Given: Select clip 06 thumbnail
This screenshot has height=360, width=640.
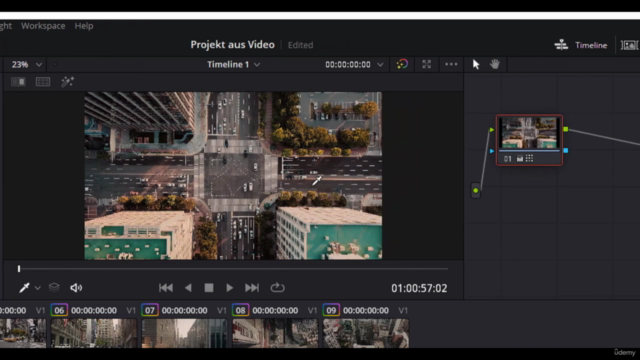Looking at the screenshot, I should [94, 333].
